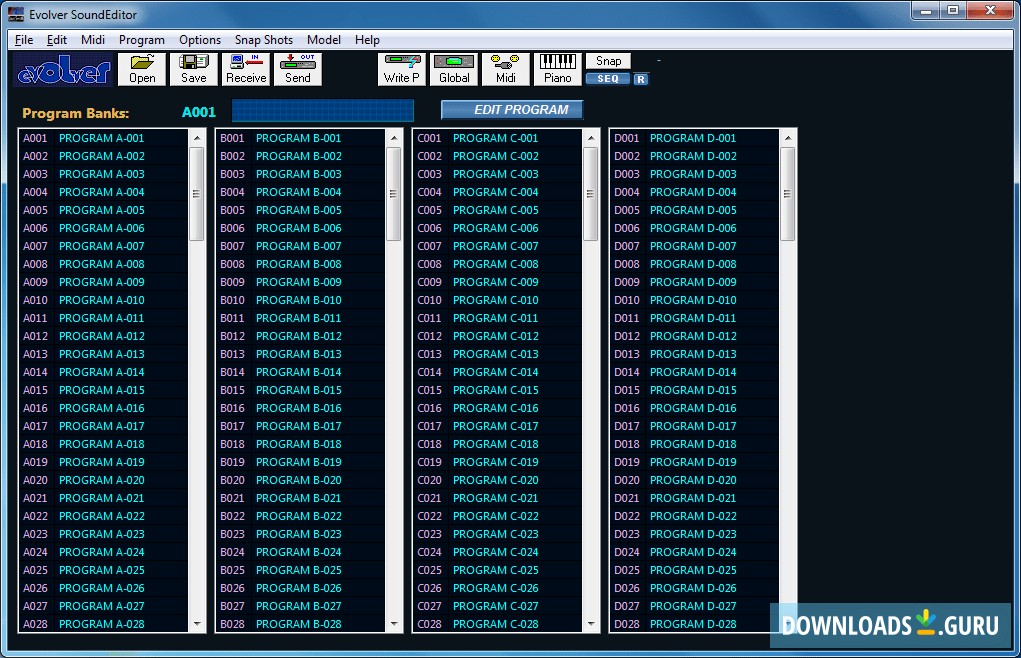Toggle the Snap button
This screenshot has width=1021, height=658.
point(607,60)
